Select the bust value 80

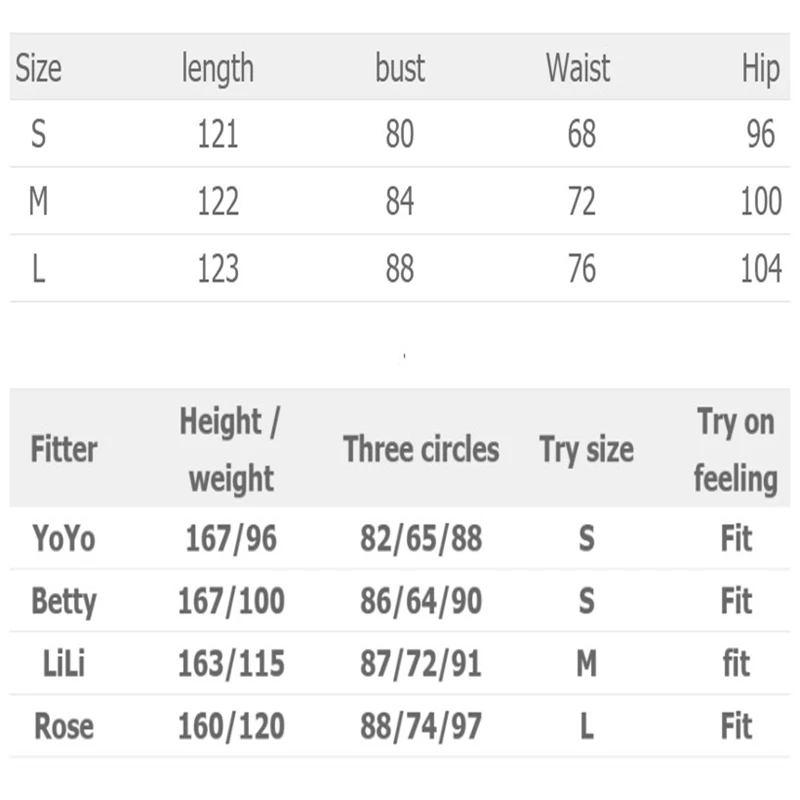400,134
